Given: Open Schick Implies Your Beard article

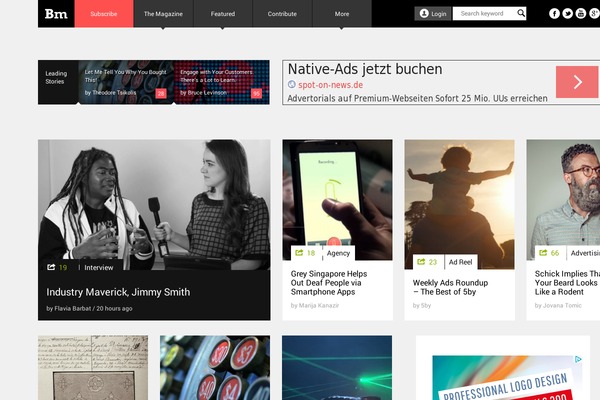Looking at the screenshot, I should 567,283.
